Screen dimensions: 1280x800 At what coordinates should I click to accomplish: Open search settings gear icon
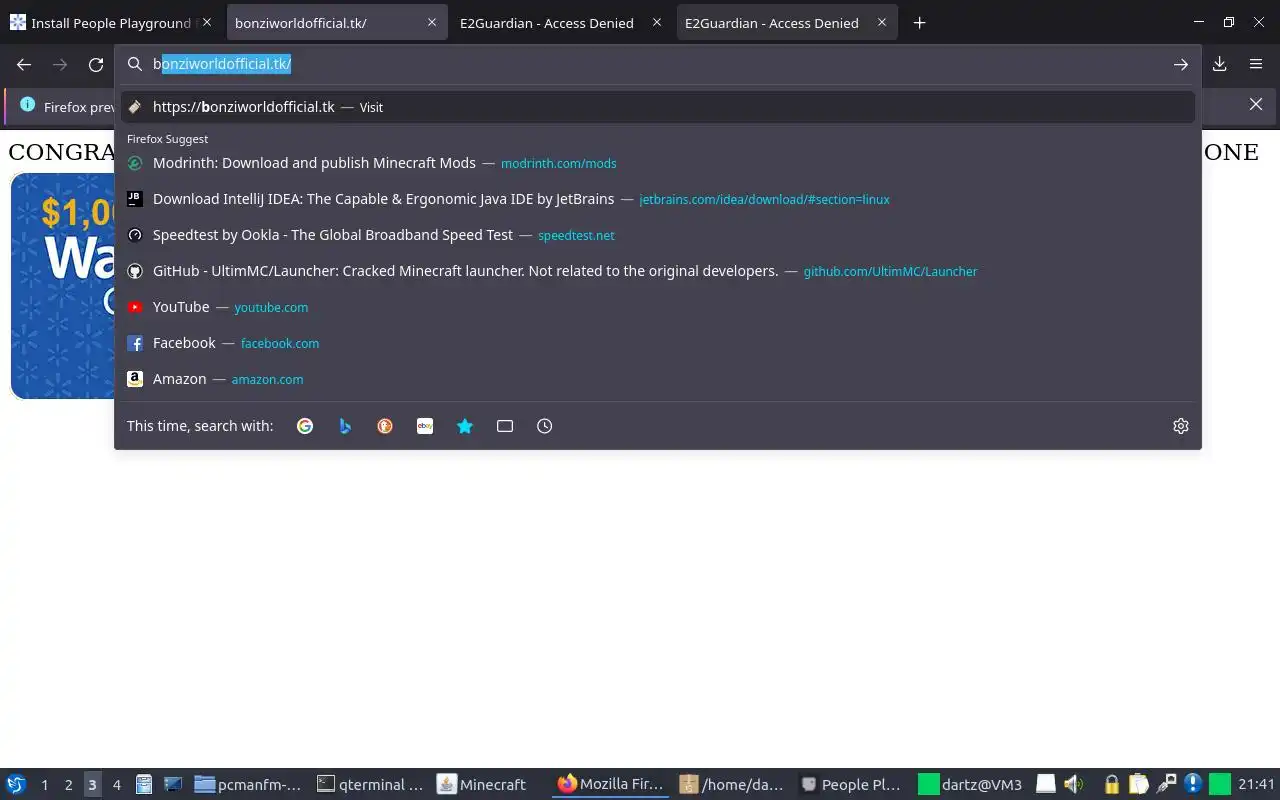tap(1181, 426)
